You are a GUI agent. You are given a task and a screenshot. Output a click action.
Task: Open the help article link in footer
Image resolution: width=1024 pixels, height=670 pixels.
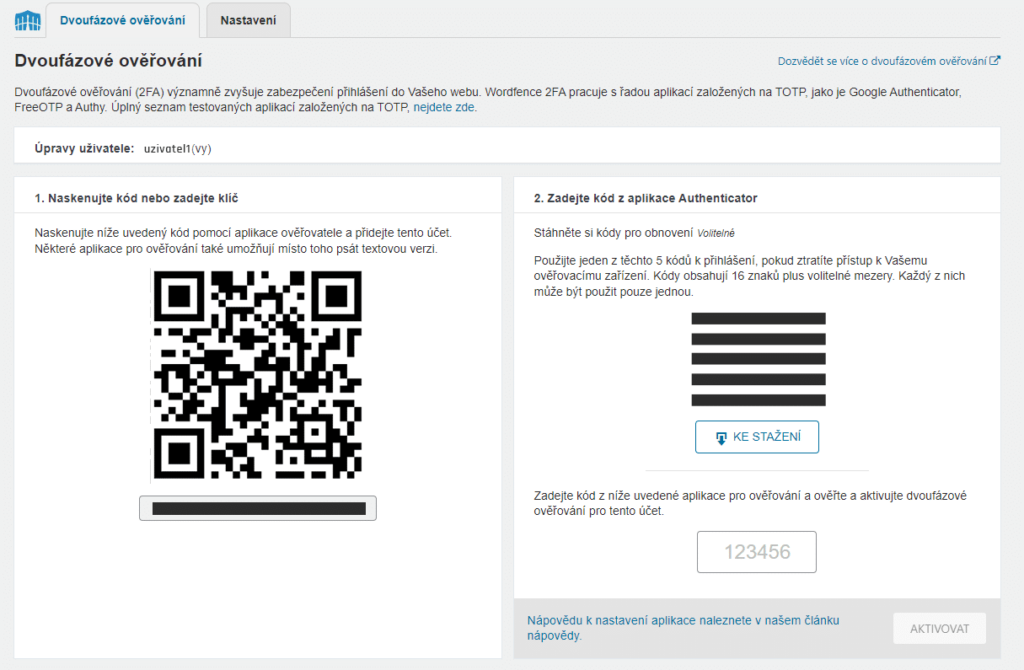(x=682, y=627)
